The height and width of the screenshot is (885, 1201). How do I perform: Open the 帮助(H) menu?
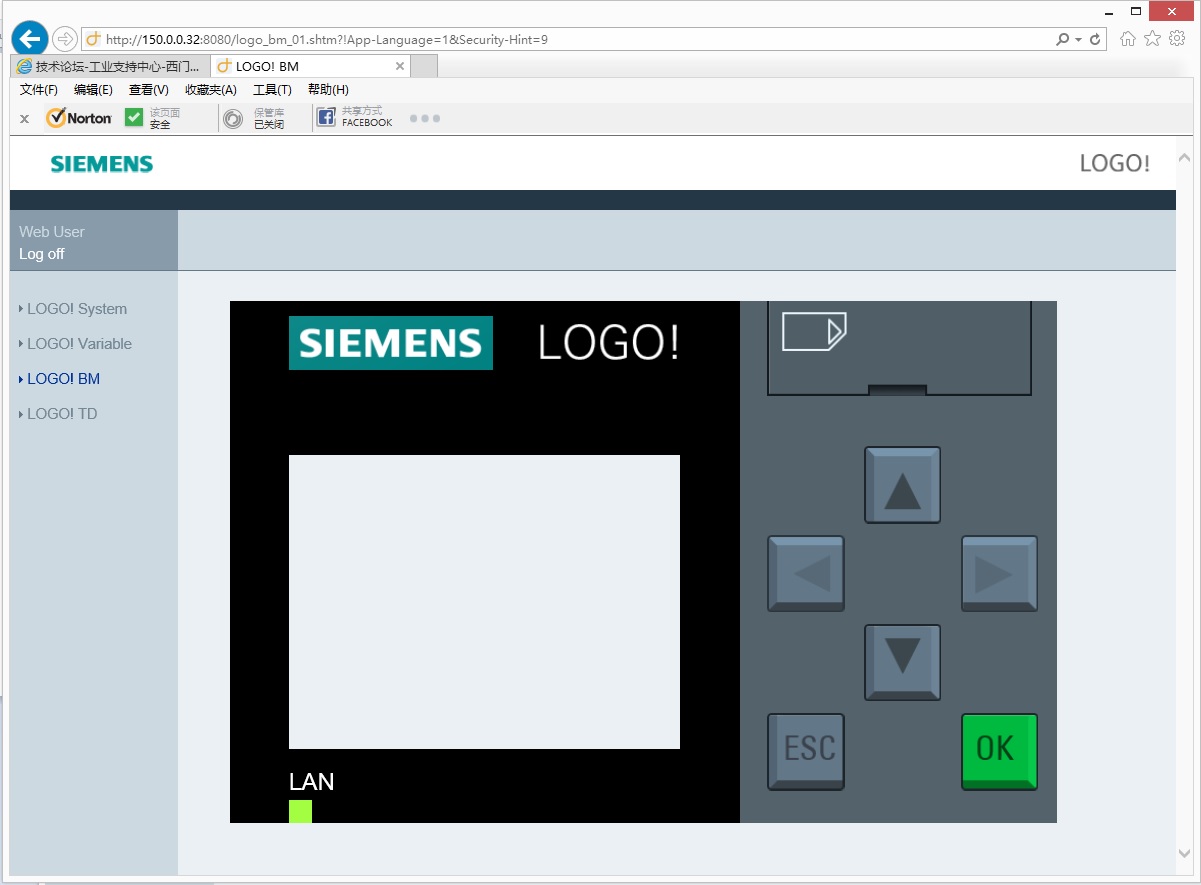[x=328, y=90]
